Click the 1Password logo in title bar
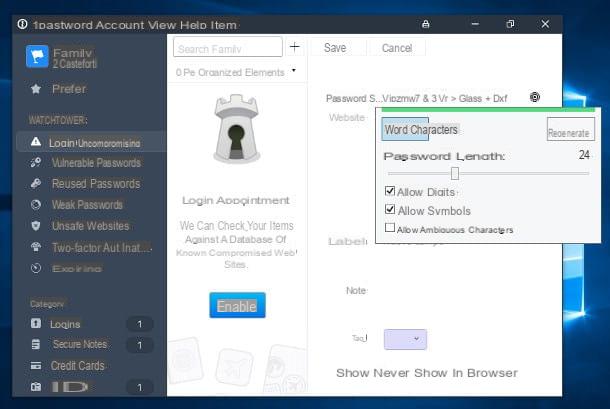The height and width of the screenshot is (409, 610). 22,24
